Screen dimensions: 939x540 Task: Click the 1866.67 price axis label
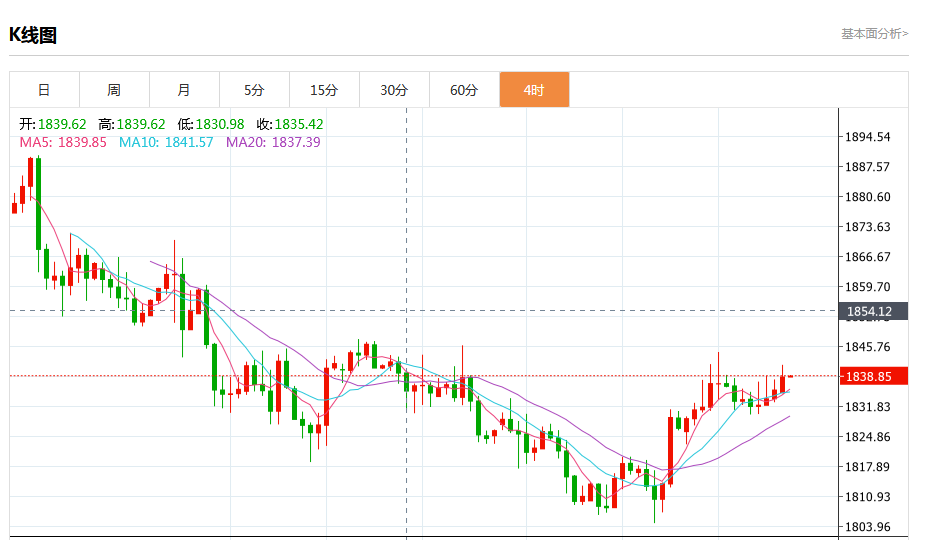(x=867, y=257)
